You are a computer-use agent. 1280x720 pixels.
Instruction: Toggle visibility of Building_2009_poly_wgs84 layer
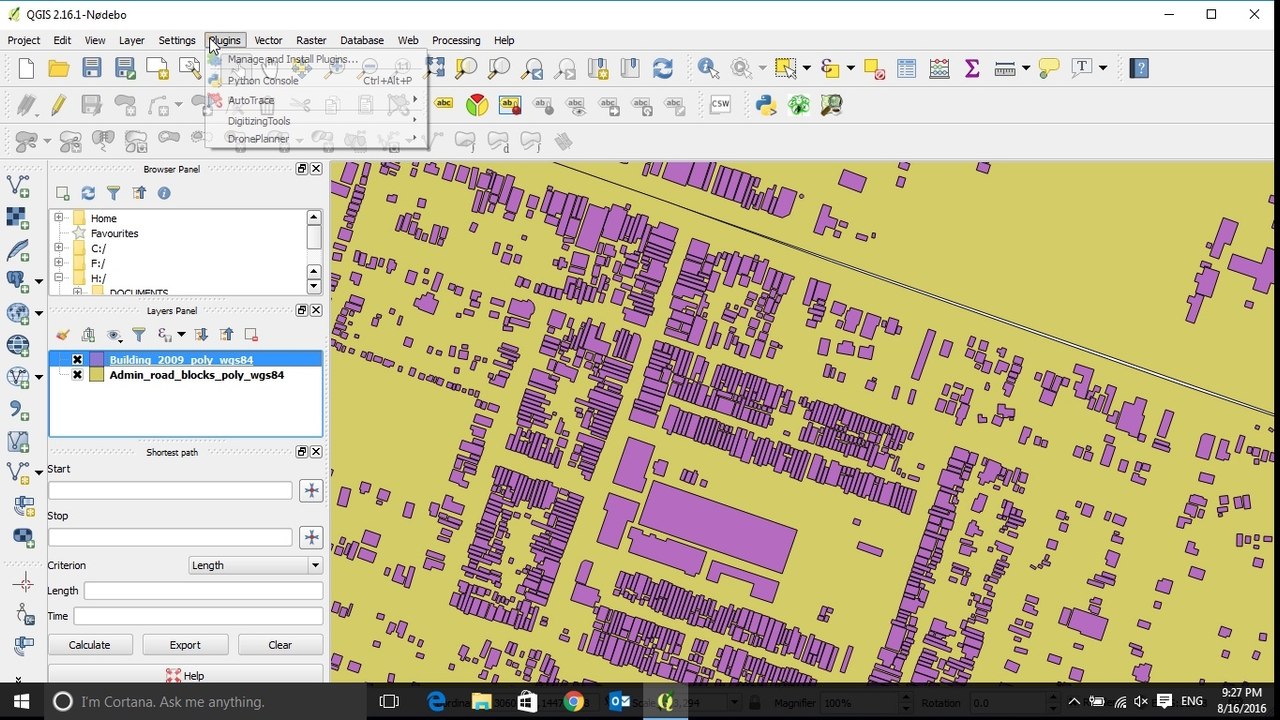point(77,360)
